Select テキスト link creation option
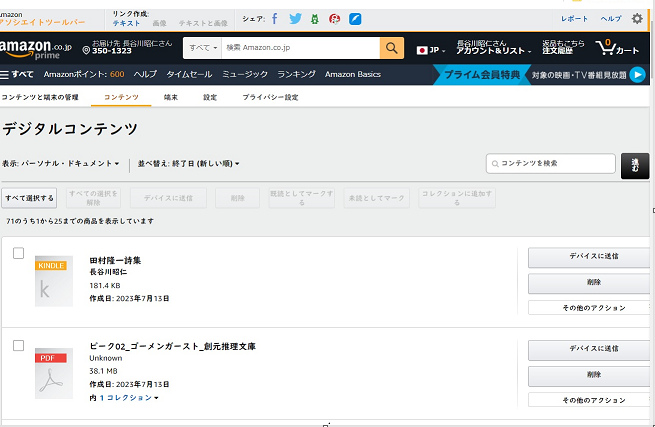Screen dimensions: 655x427 126,23
